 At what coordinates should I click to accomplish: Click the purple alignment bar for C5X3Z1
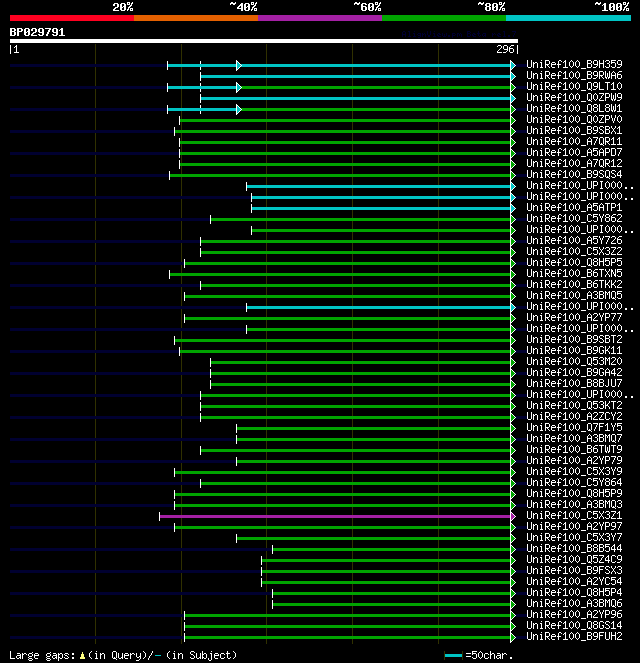(x=335, y=516)
